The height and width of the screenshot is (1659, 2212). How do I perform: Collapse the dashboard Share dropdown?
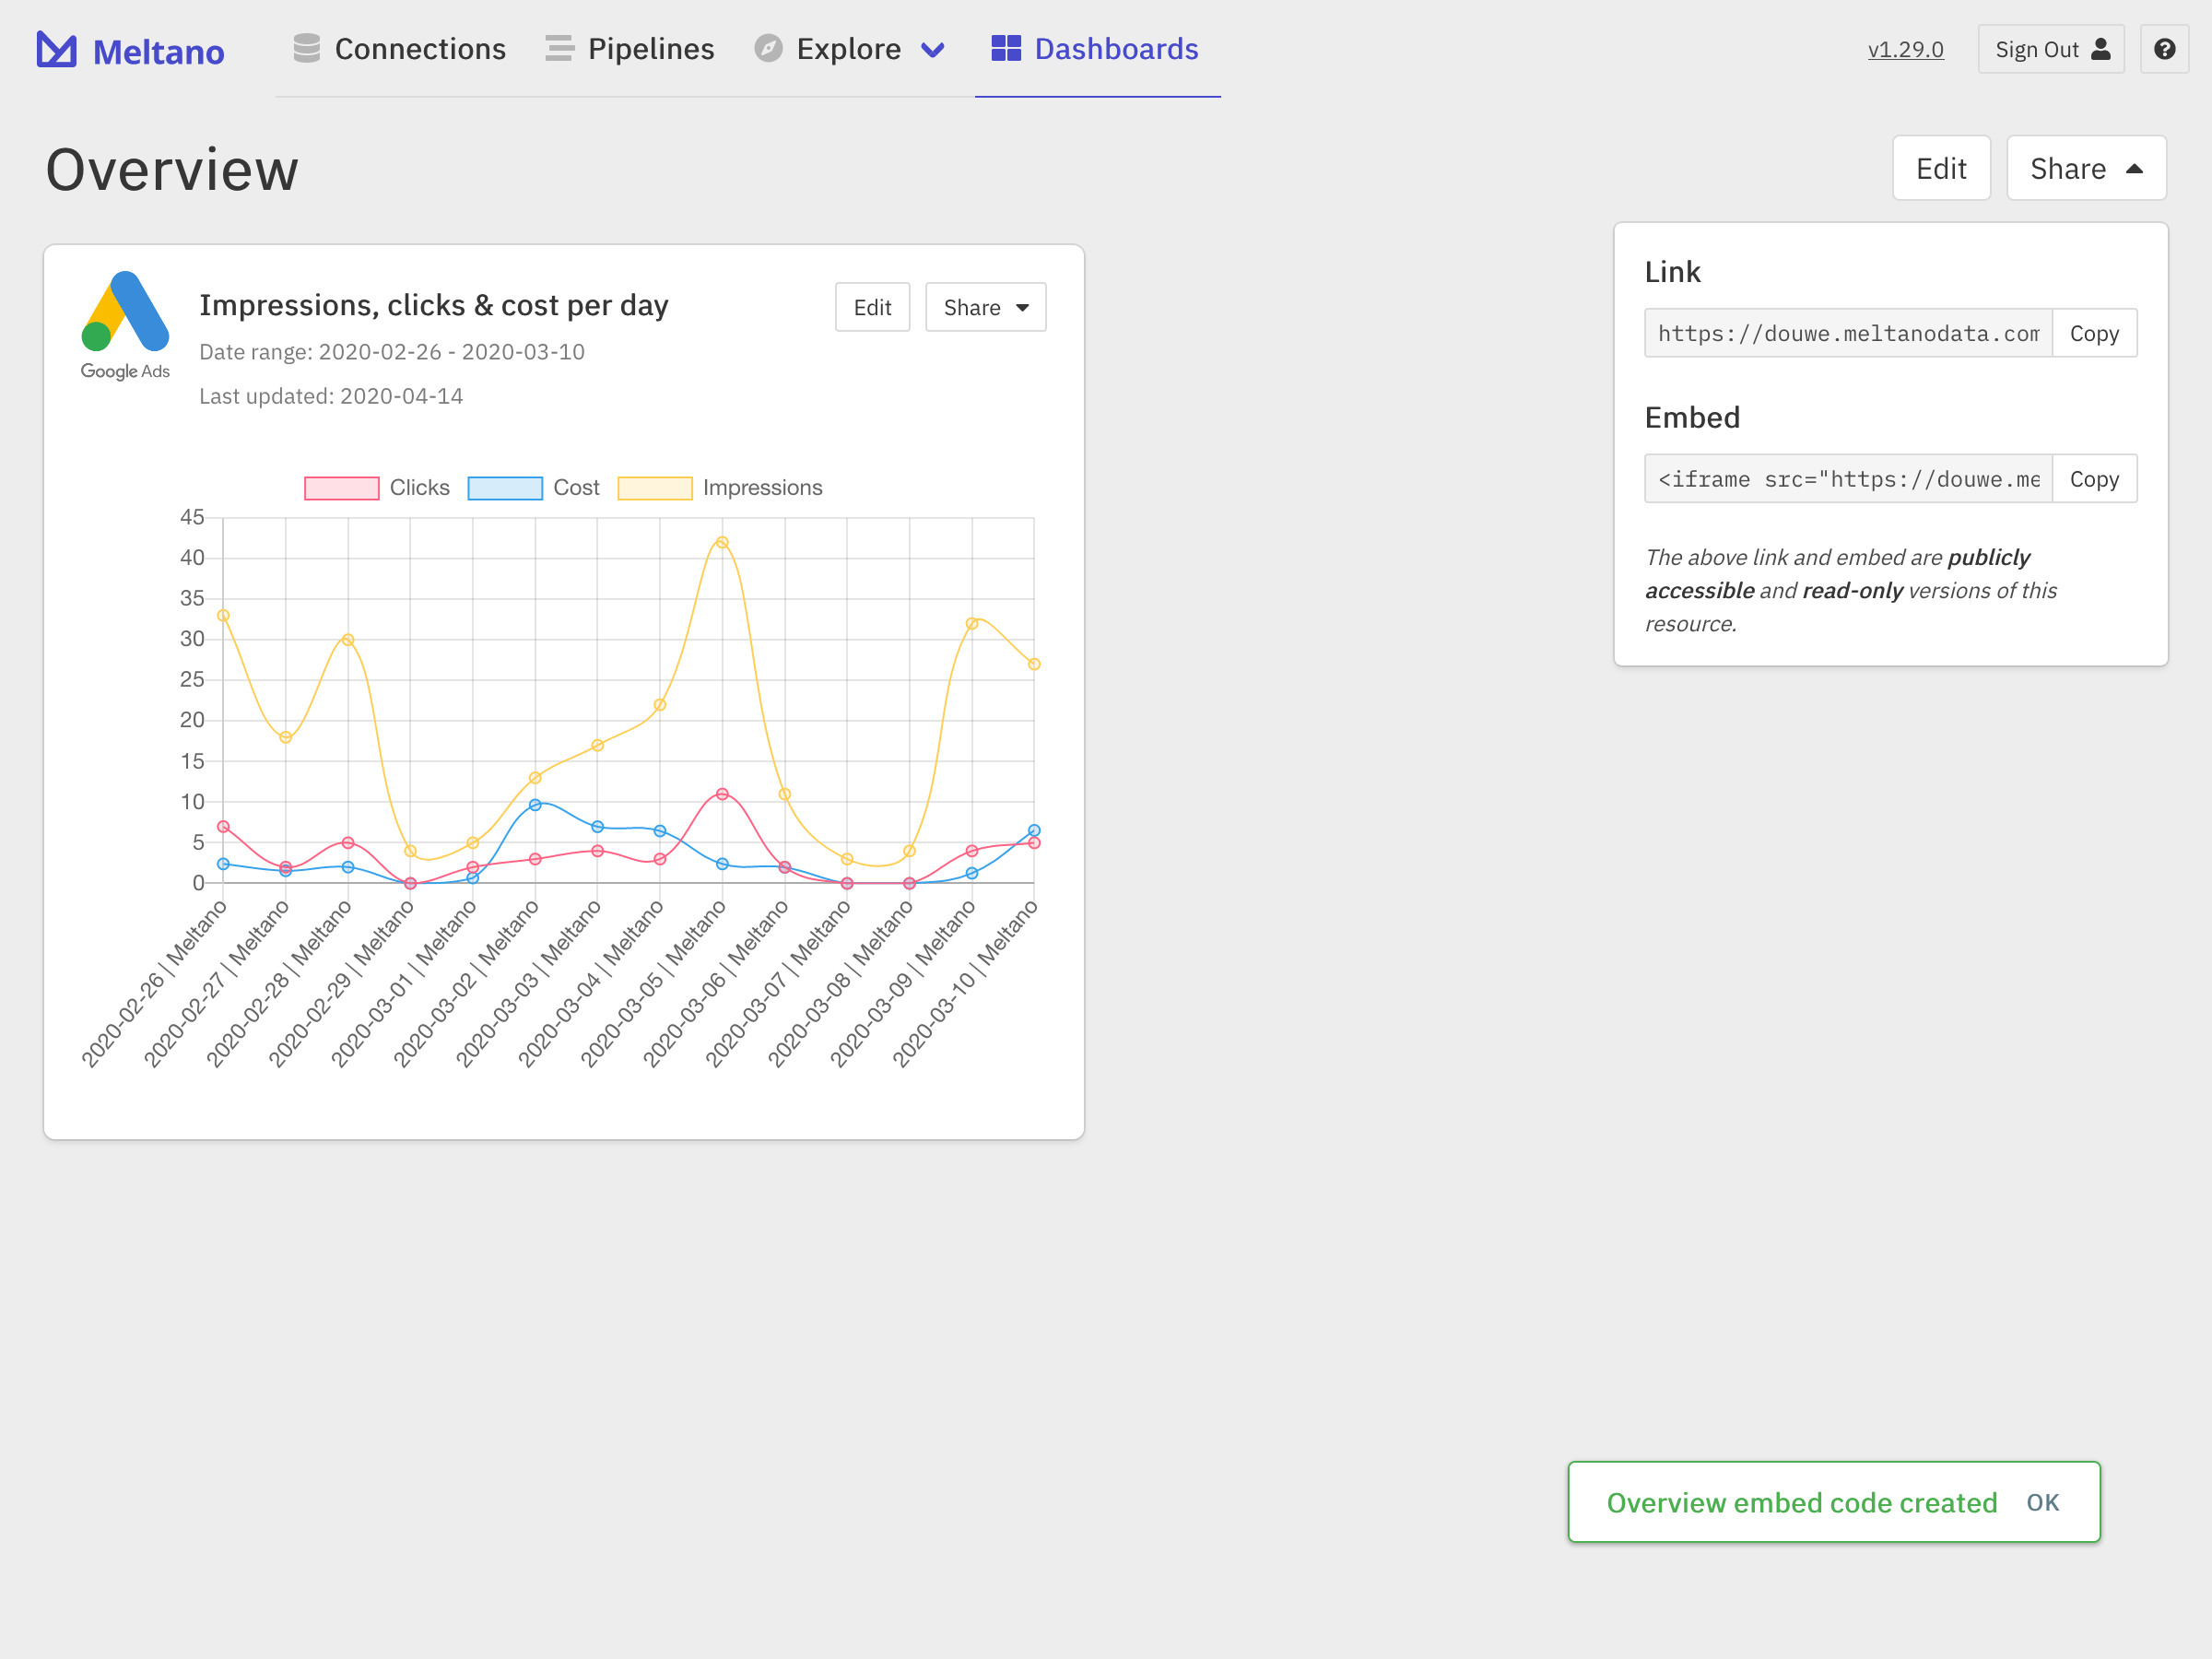click(2085, 168)
